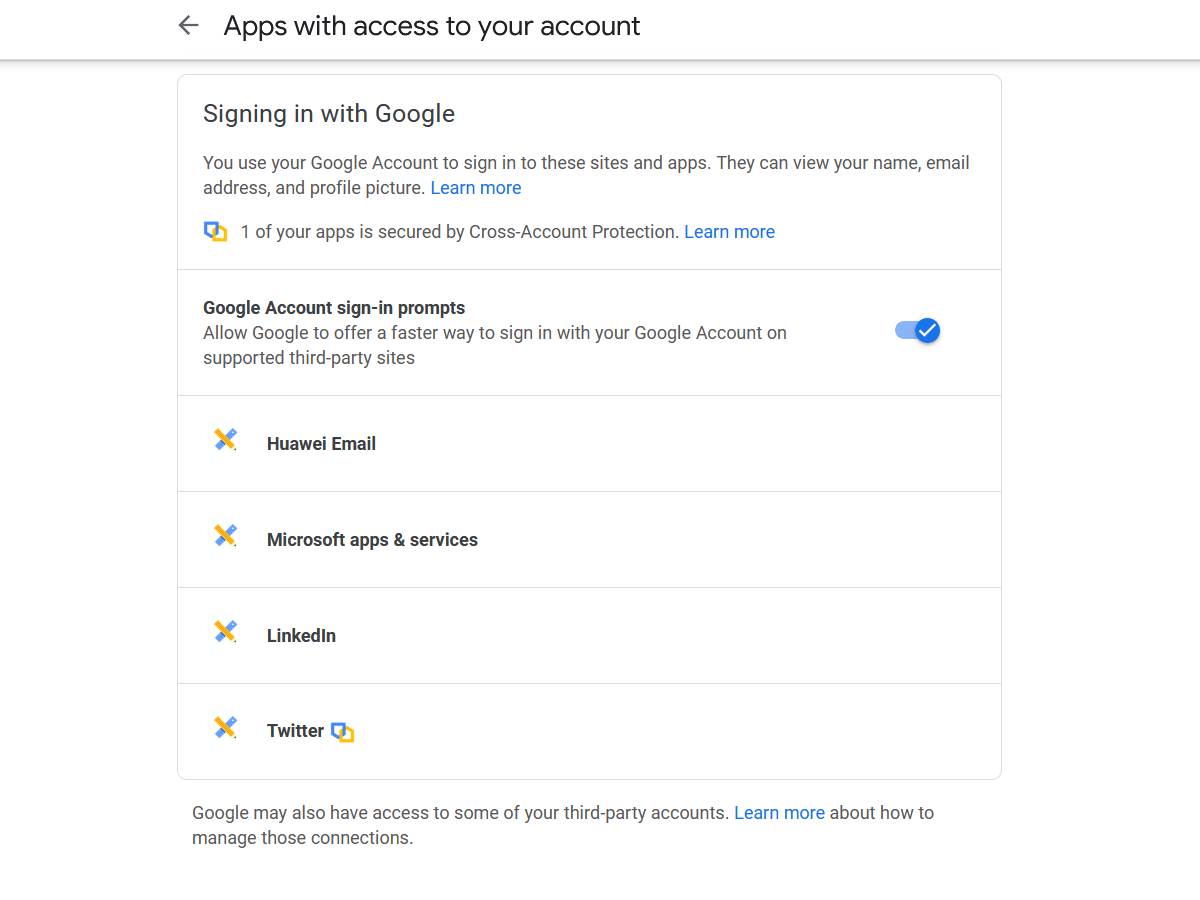
Task: Click the Cross-Account Protection shield above the apps list
Action: click(x=216, y=230)
